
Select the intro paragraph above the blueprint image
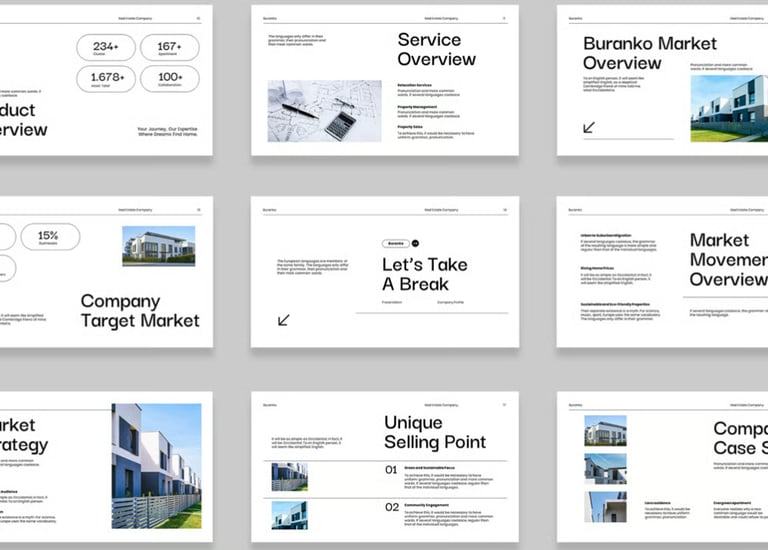296,40
